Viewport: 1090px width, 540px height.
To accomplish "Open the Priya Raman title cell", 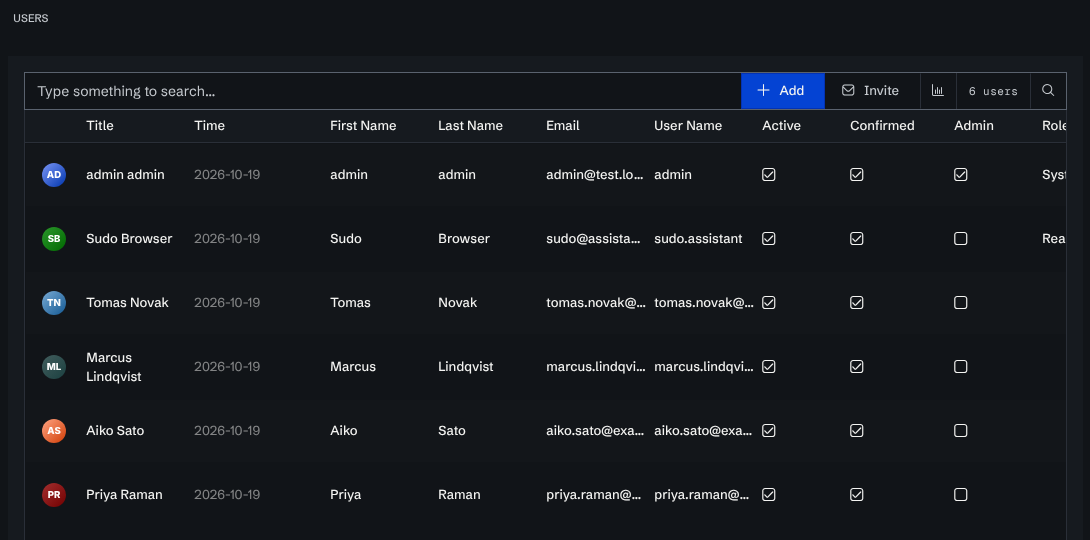I will tap(124, 494).
